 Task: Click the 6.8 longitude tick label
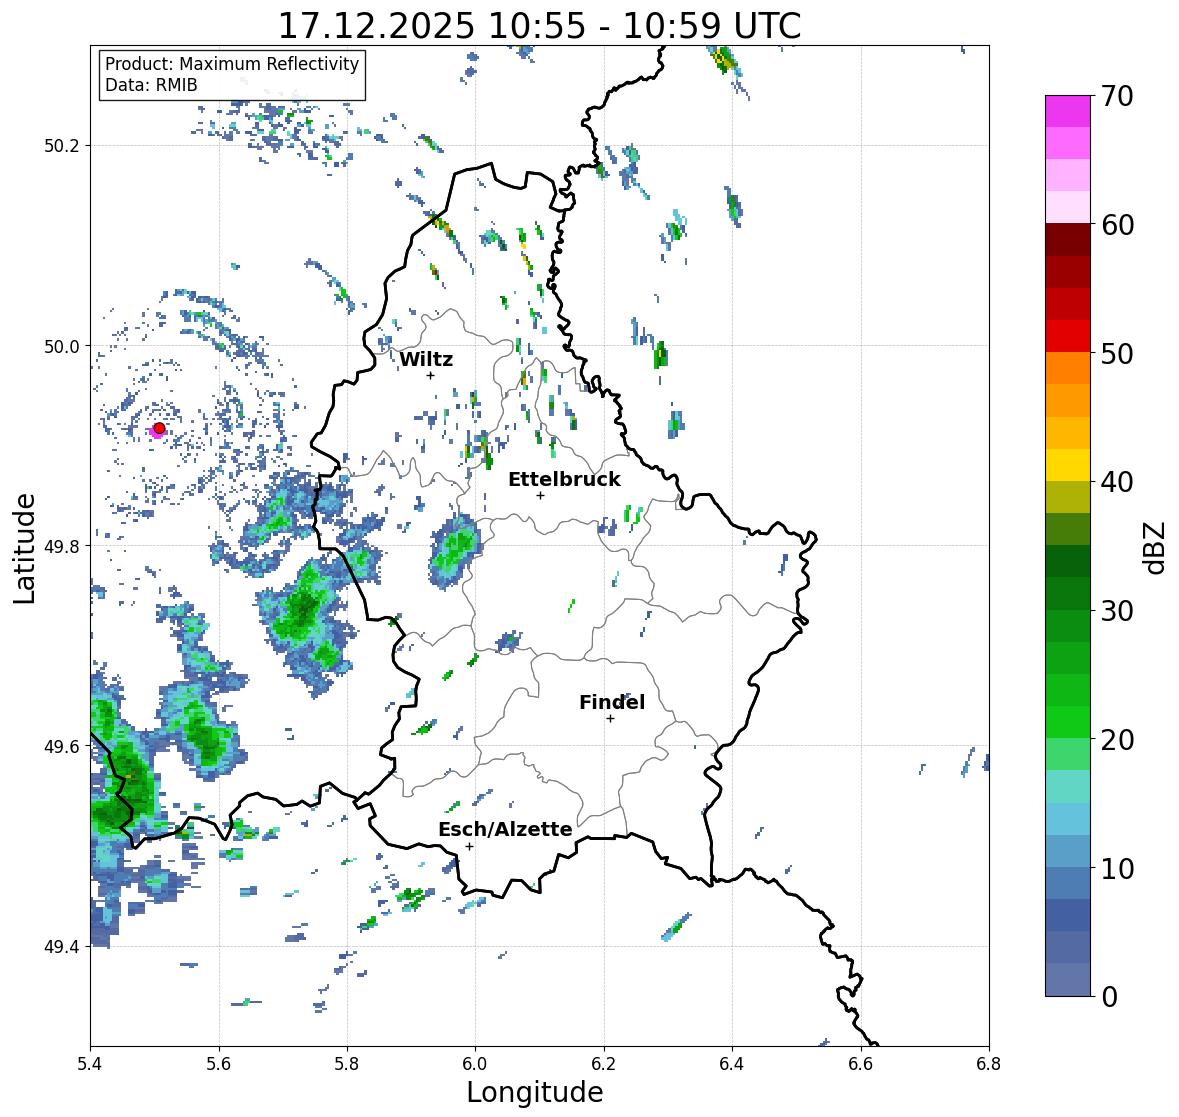(x=989, y=1063)
